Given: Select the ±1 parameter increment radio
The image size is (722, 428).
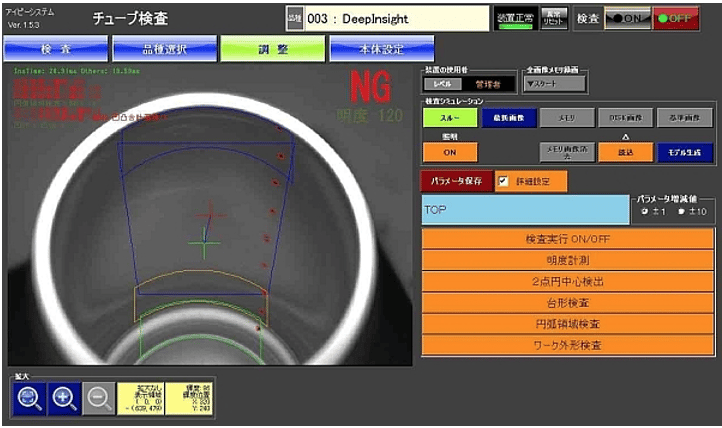Looking at the screenshot, I should tap(645, 211).
